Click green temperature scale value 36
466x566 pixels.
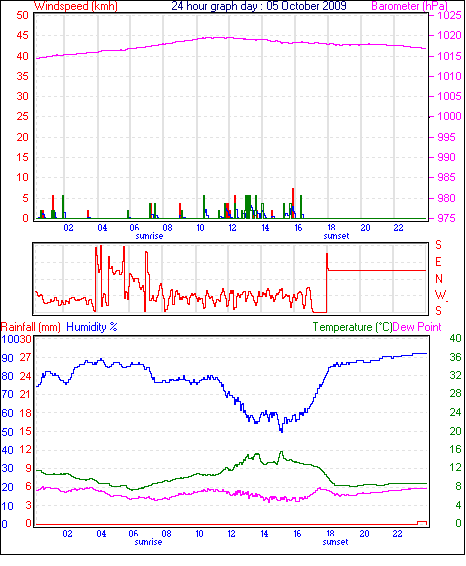coord(456,357)
